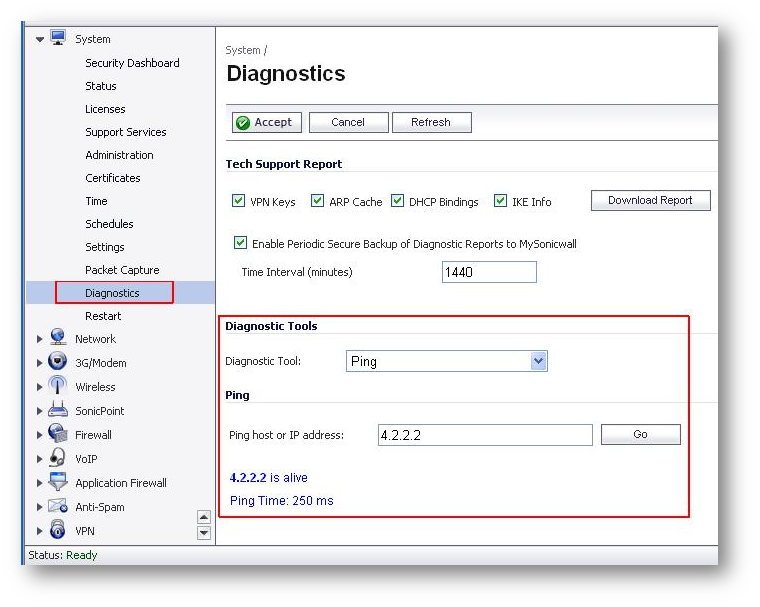The height and width of the screenshot is (607, 760).
Task: Click the Wireless antenna icon
Action: [57, 386]
